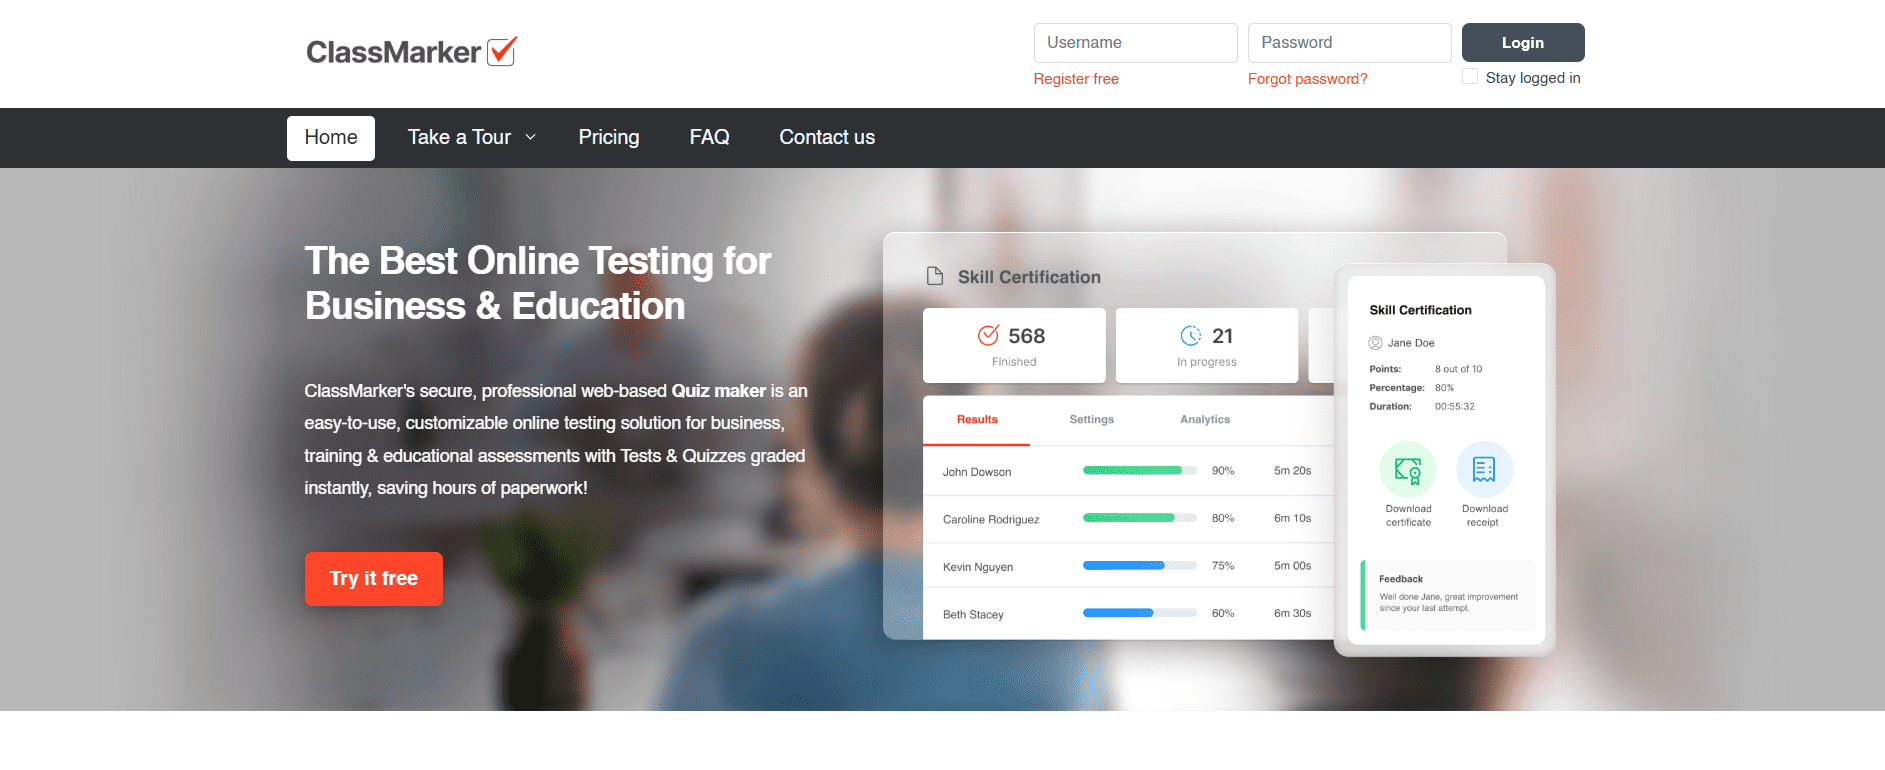Click the Download receipt icon

(1484, 469)
